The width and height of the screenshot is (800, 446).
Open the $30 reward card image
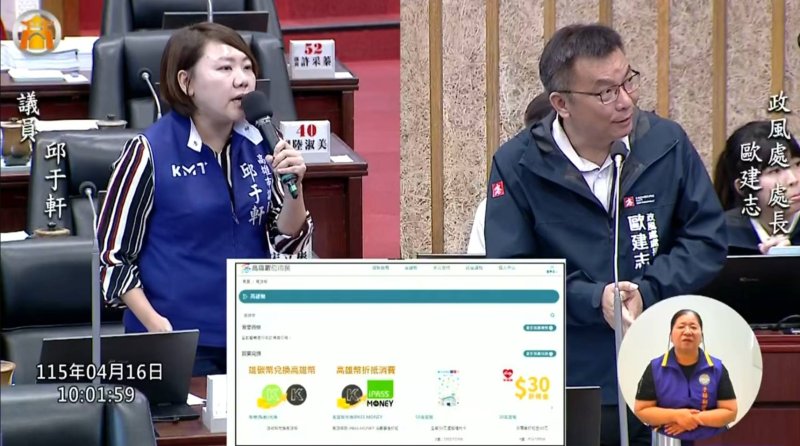click(x=530, y=387)
